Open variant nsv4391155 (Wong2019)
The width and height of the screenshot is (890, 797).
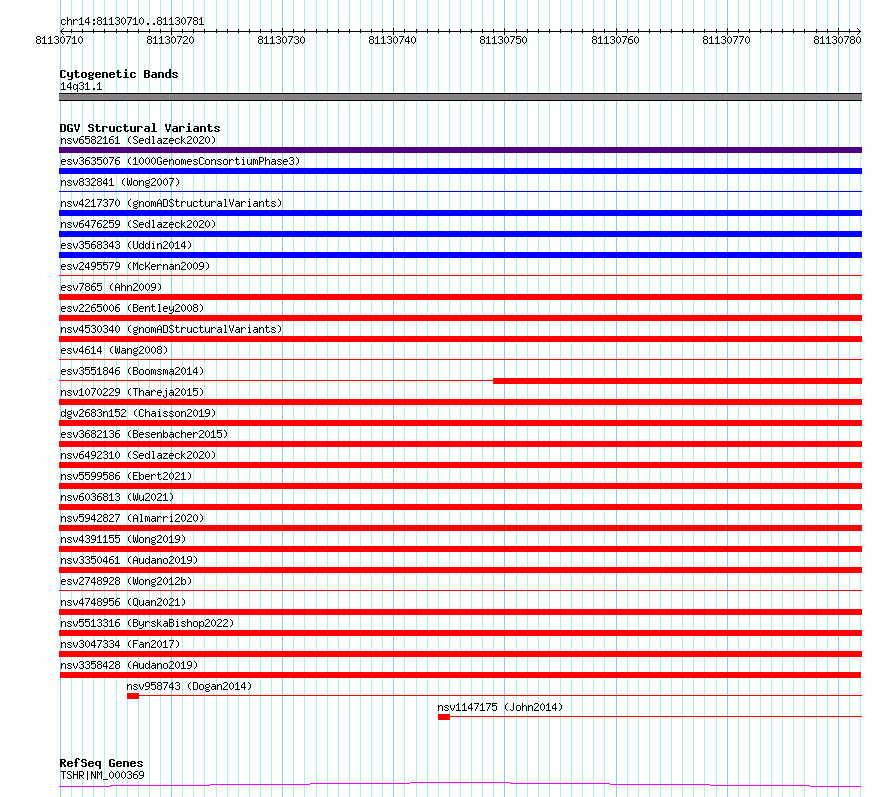tap(123, 539)
